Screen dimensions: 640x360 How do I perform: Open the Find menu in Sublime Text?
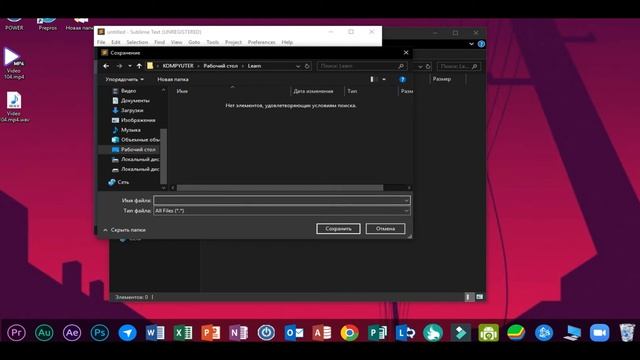[x=159, y=42]
